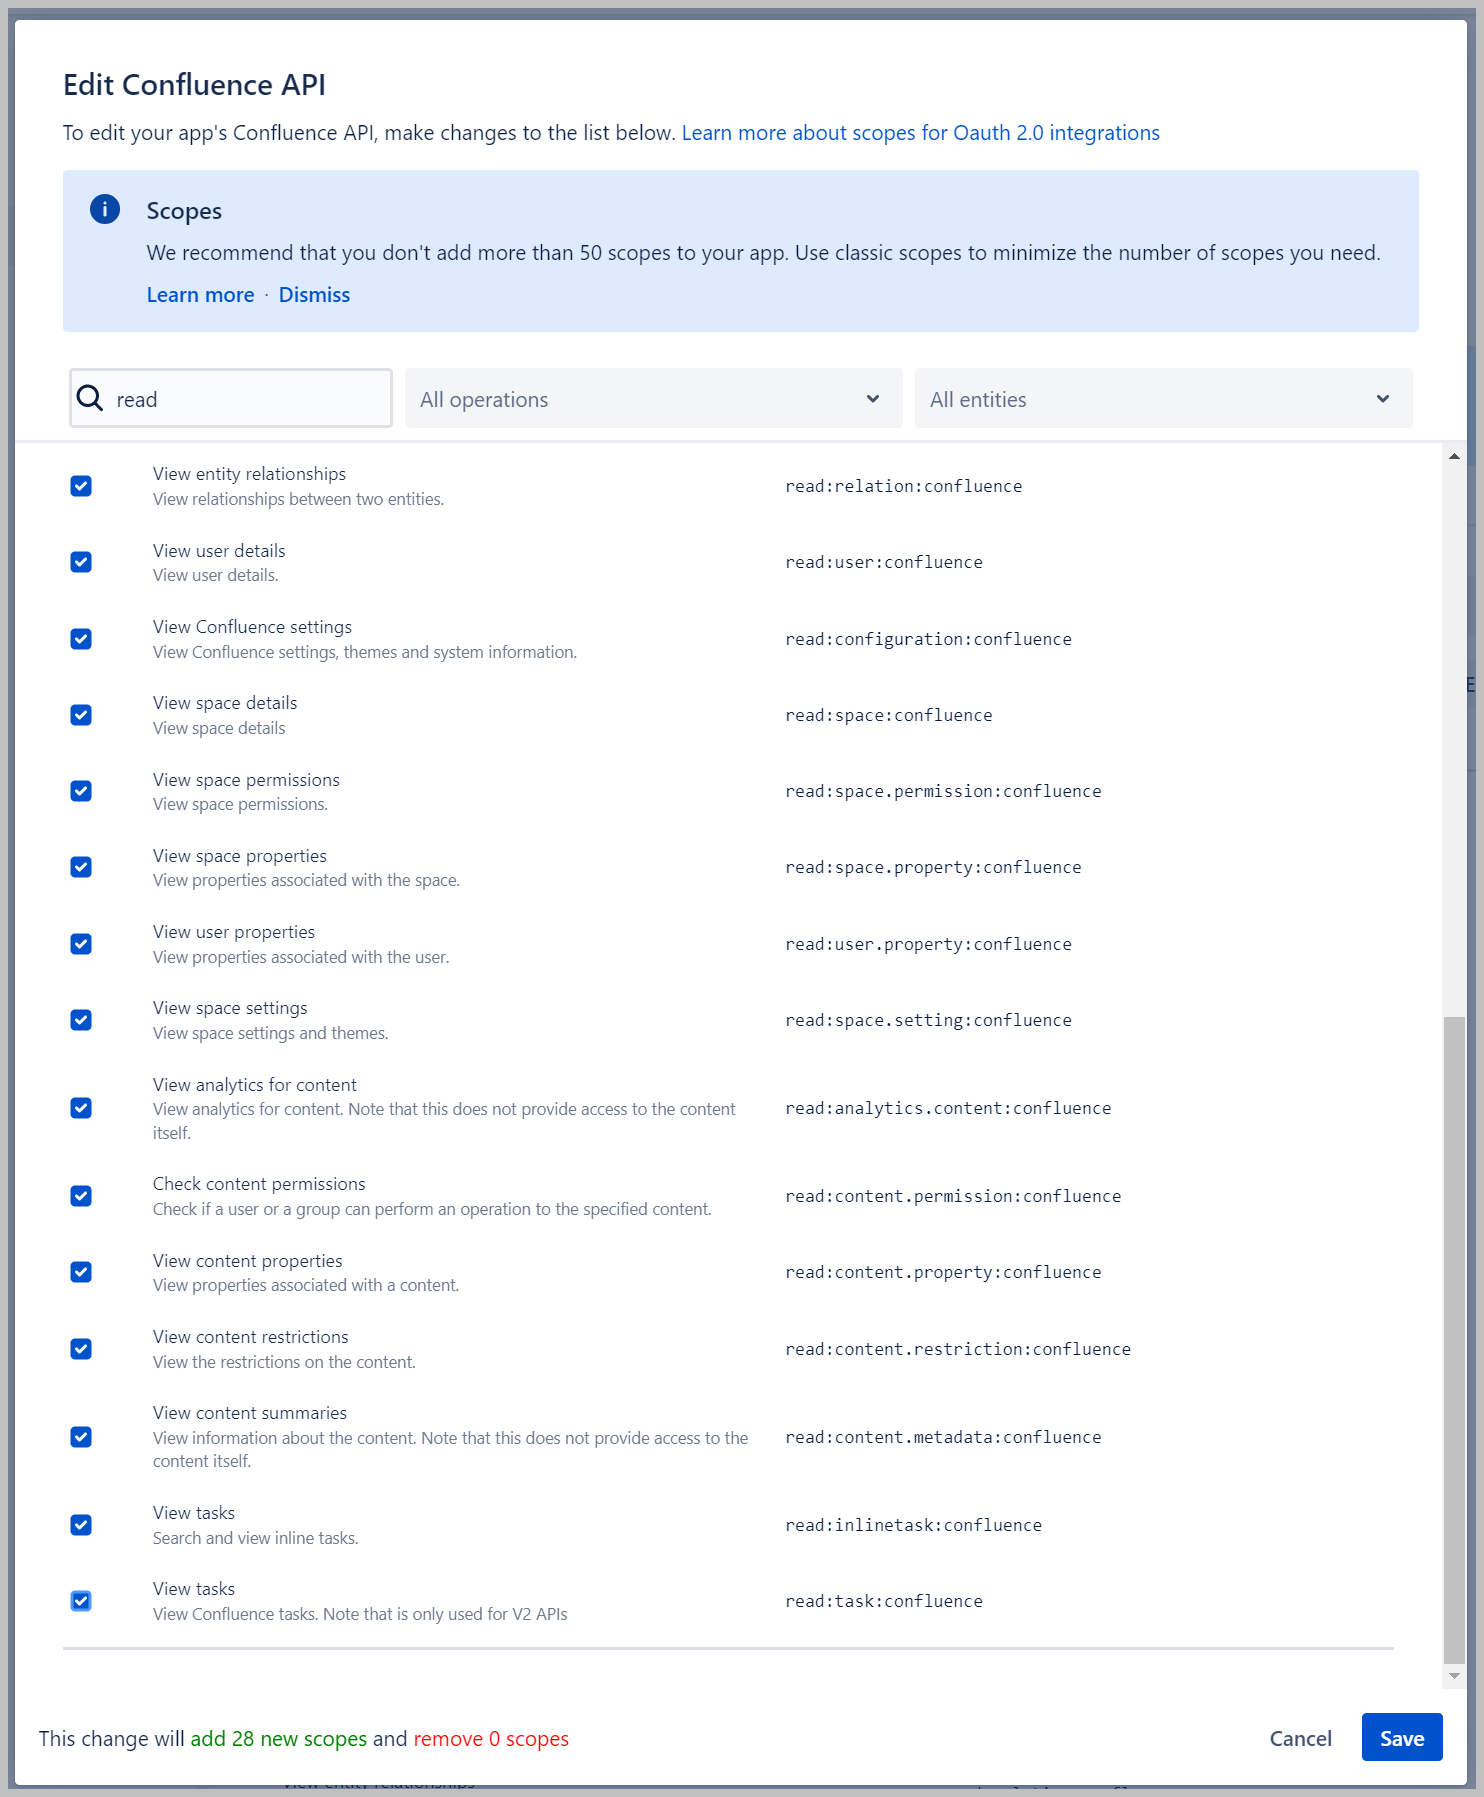Click the read:inlinetask:confluence scope text
1484x1797 pixels.
point(913,1525)
